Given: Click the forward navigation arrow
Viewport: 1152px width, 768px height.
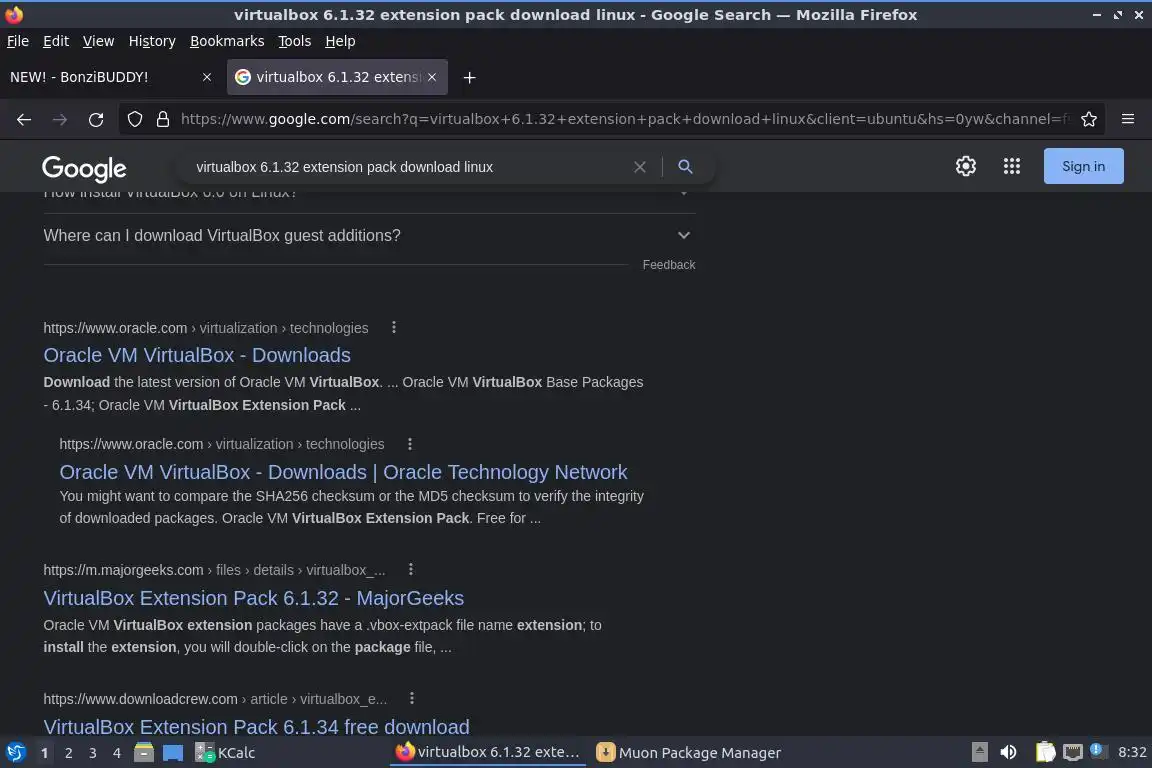Looking at the screenshot, I should coord(60,119).
